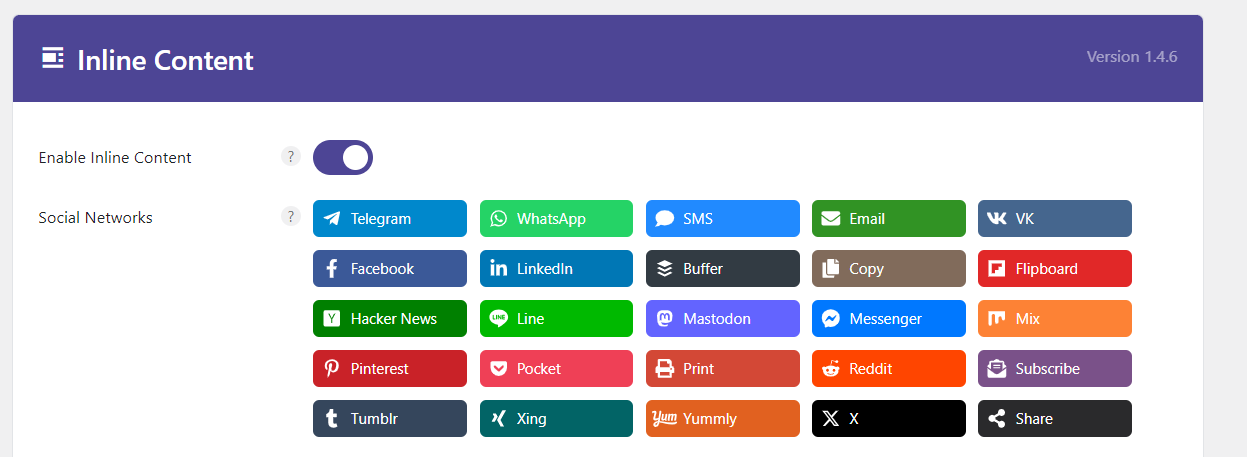Click the Pinterest logo icon

tap(331, 369)
